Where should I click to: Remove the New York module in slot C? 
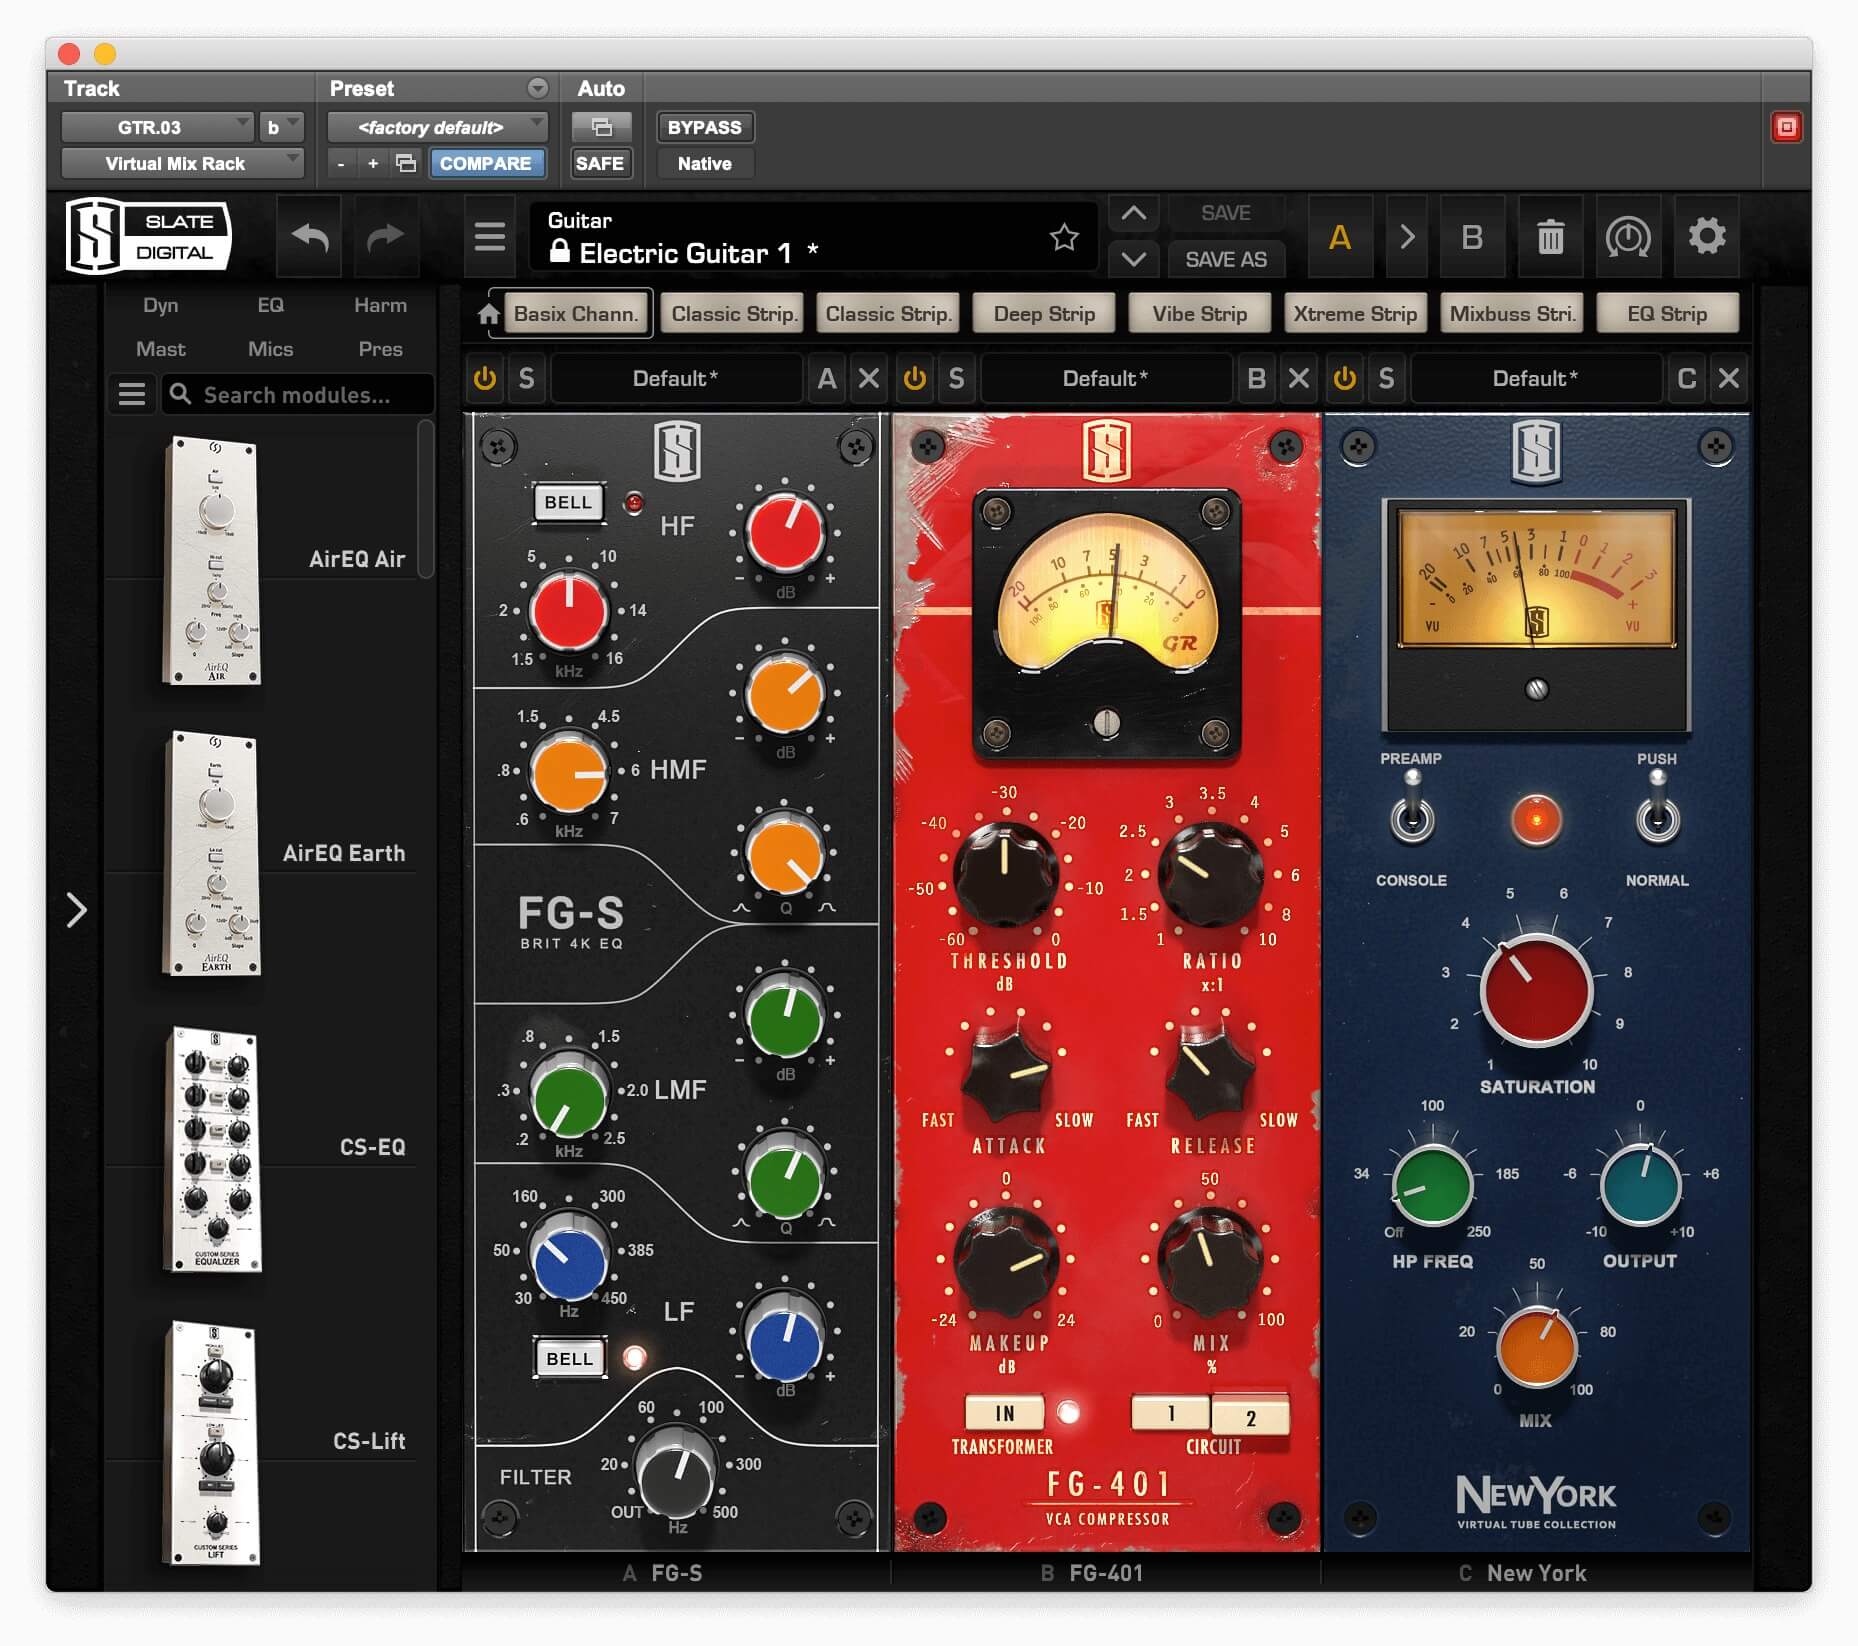pyautogui.click(x=1728, y=378)
